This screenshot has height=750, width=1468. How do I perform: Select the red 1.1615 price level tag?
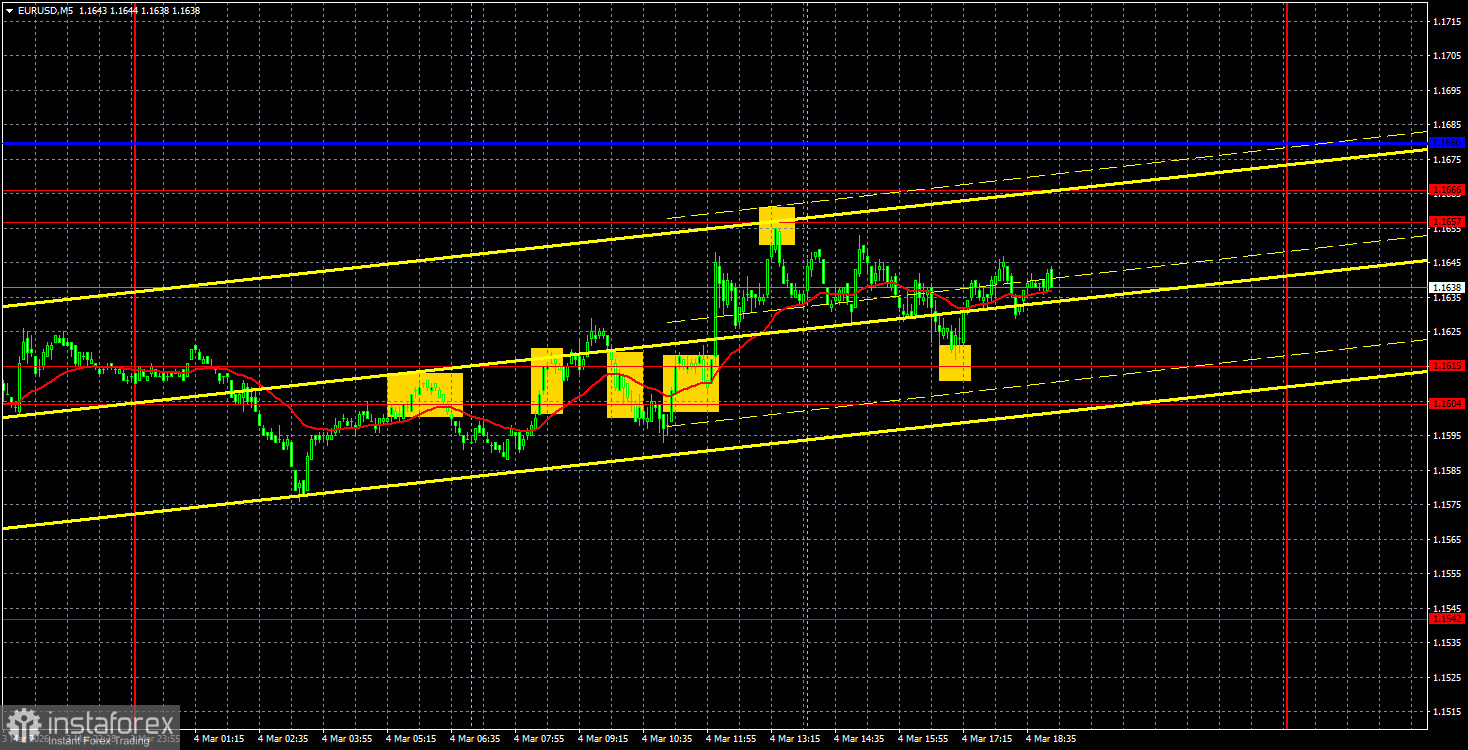tap(1447, 365)
